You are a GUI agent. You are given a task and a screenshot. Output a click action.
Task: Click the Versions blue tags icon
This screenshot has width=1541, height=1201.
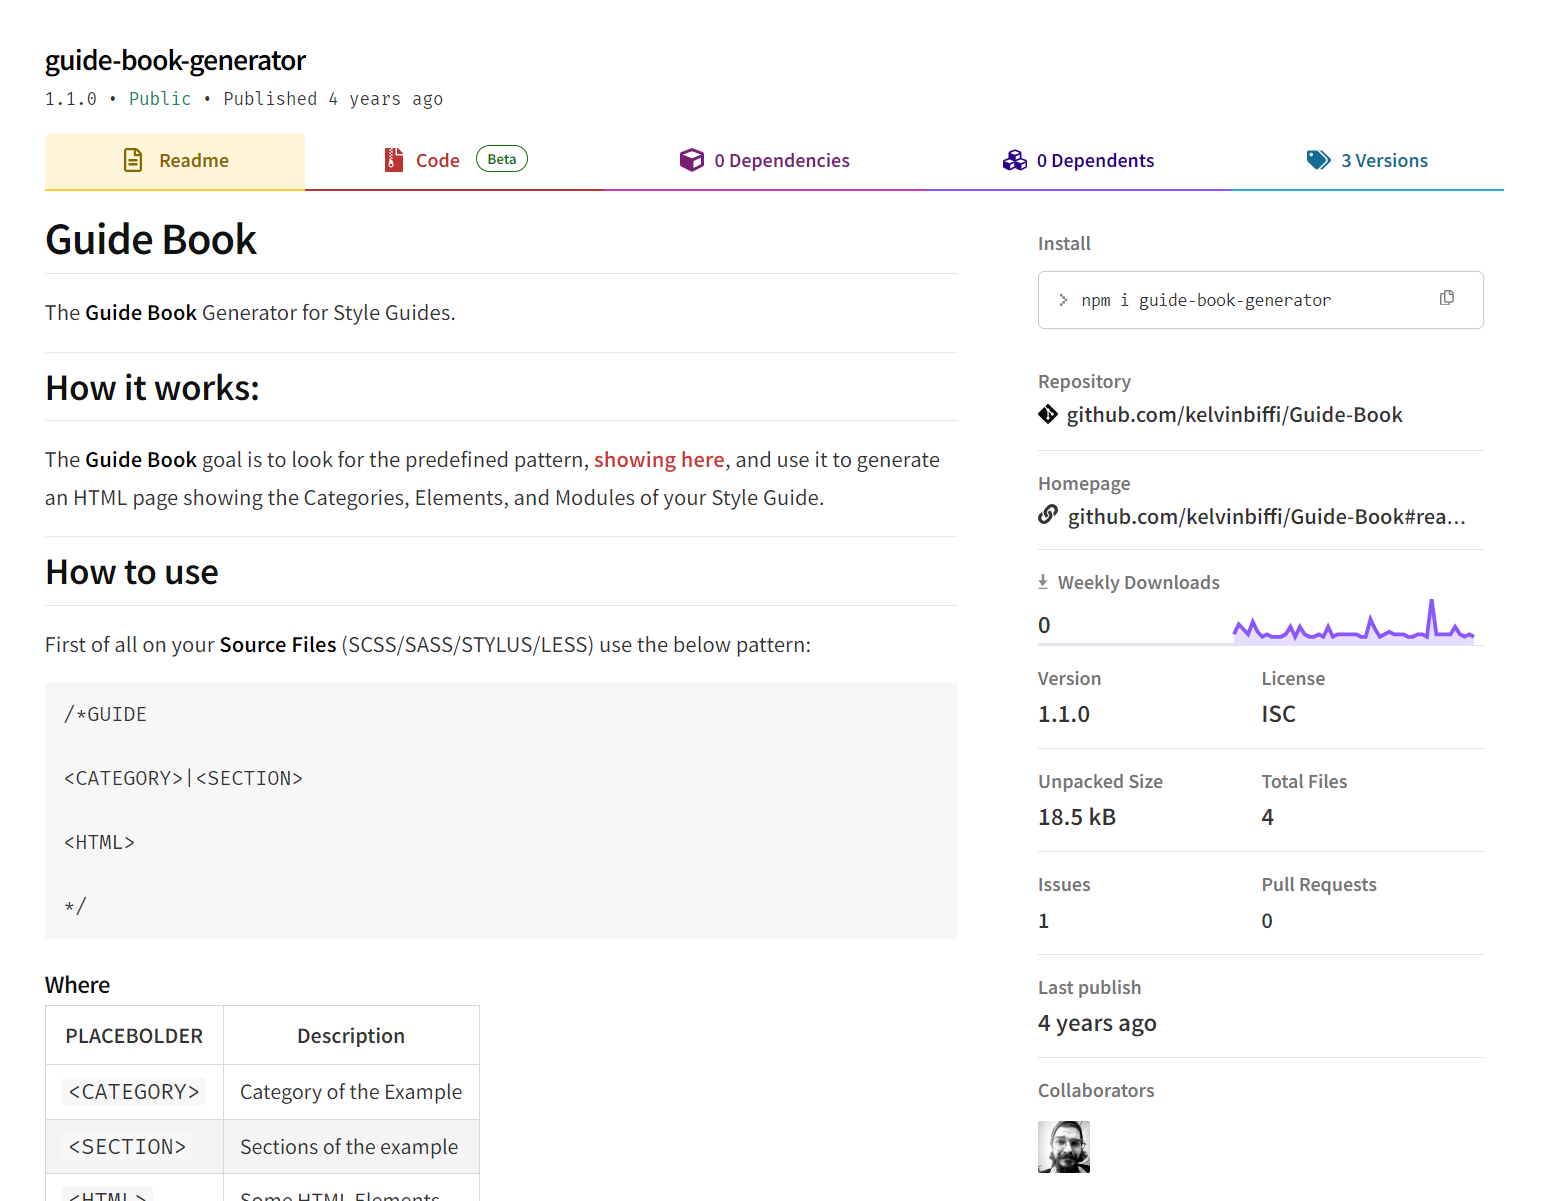pyautogui.click(x=1318, y=160)
